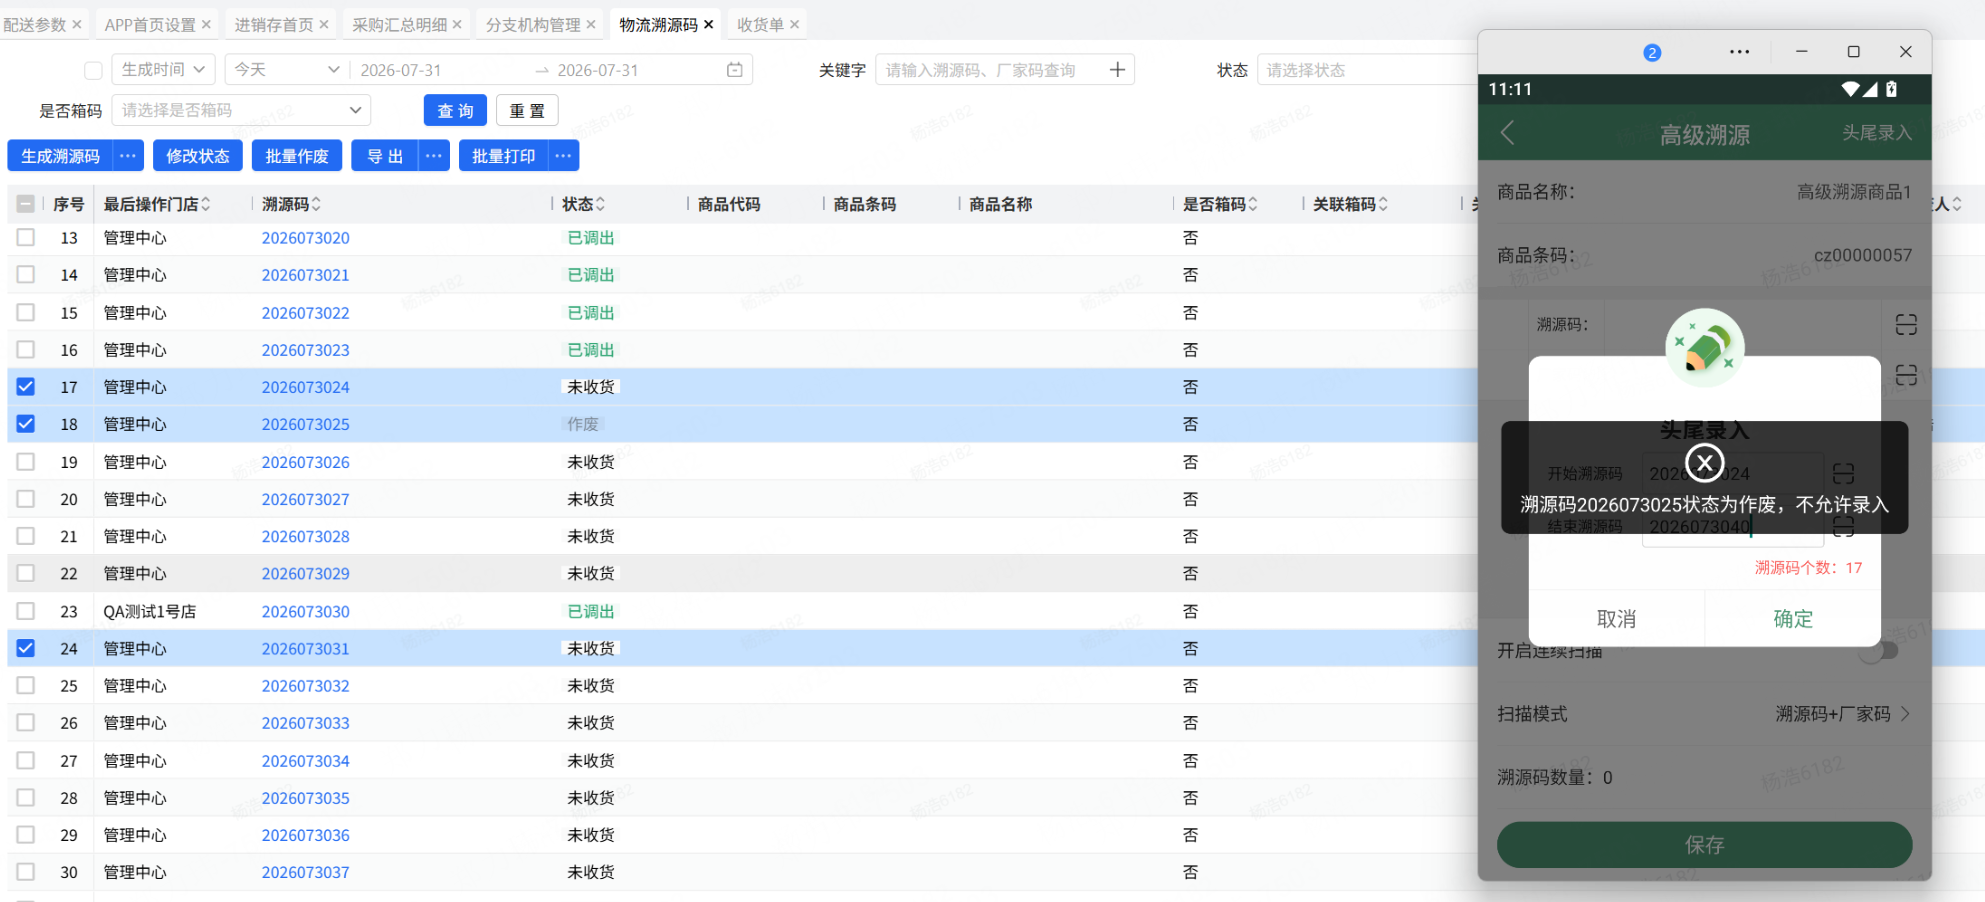Close the APP首页设置 tab

pyautogui.click(x=206, y=24)
